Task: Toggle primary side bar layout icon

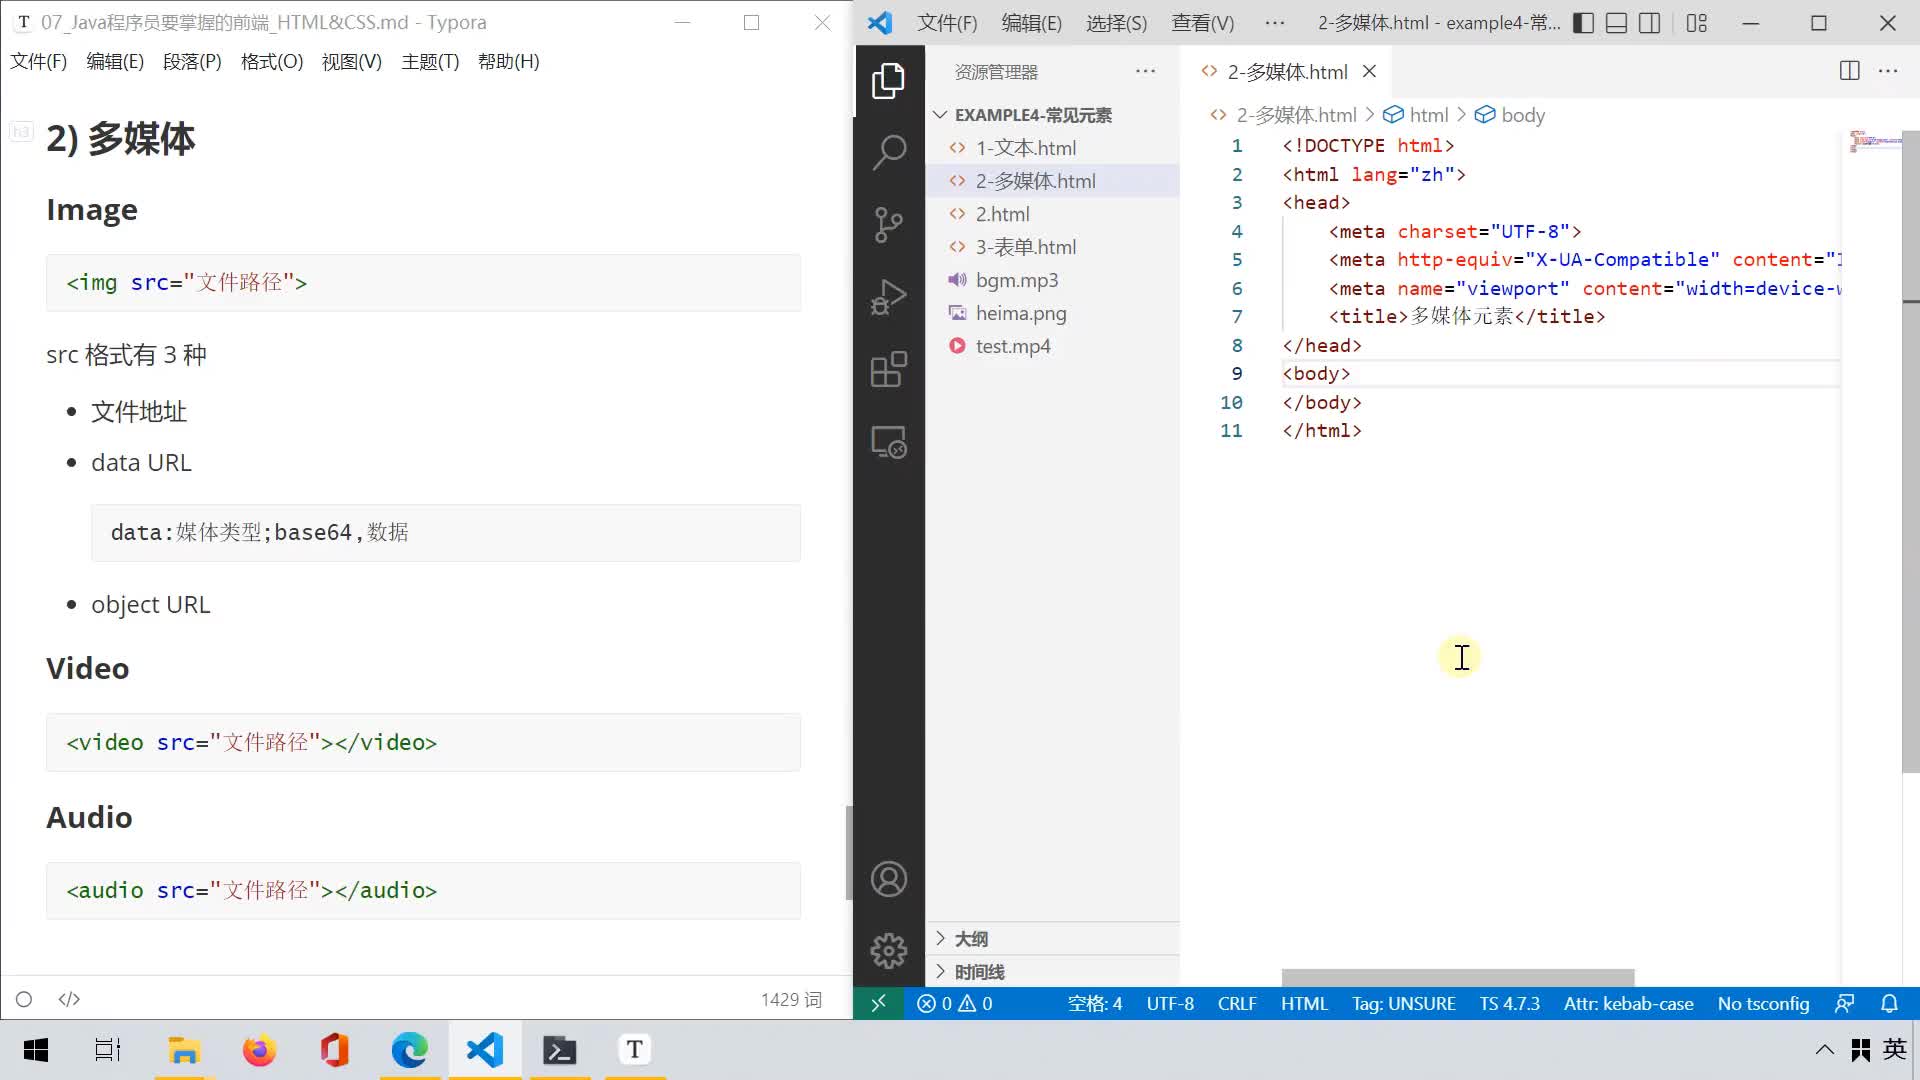Action: coord(1583,23)
